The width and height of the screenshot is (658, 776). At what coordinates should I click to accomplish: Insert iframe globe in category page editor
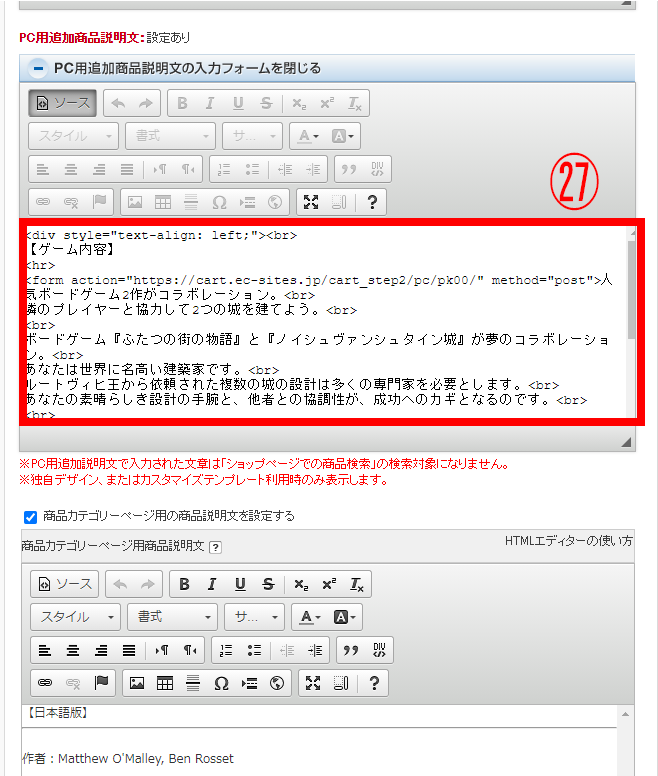[277, 683]
